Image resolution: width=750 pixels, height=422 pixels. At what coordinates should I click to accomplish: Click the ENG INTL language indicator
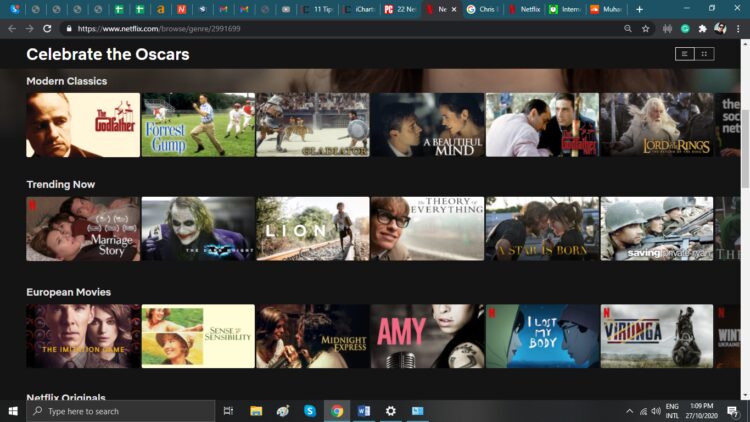[672, 411]
